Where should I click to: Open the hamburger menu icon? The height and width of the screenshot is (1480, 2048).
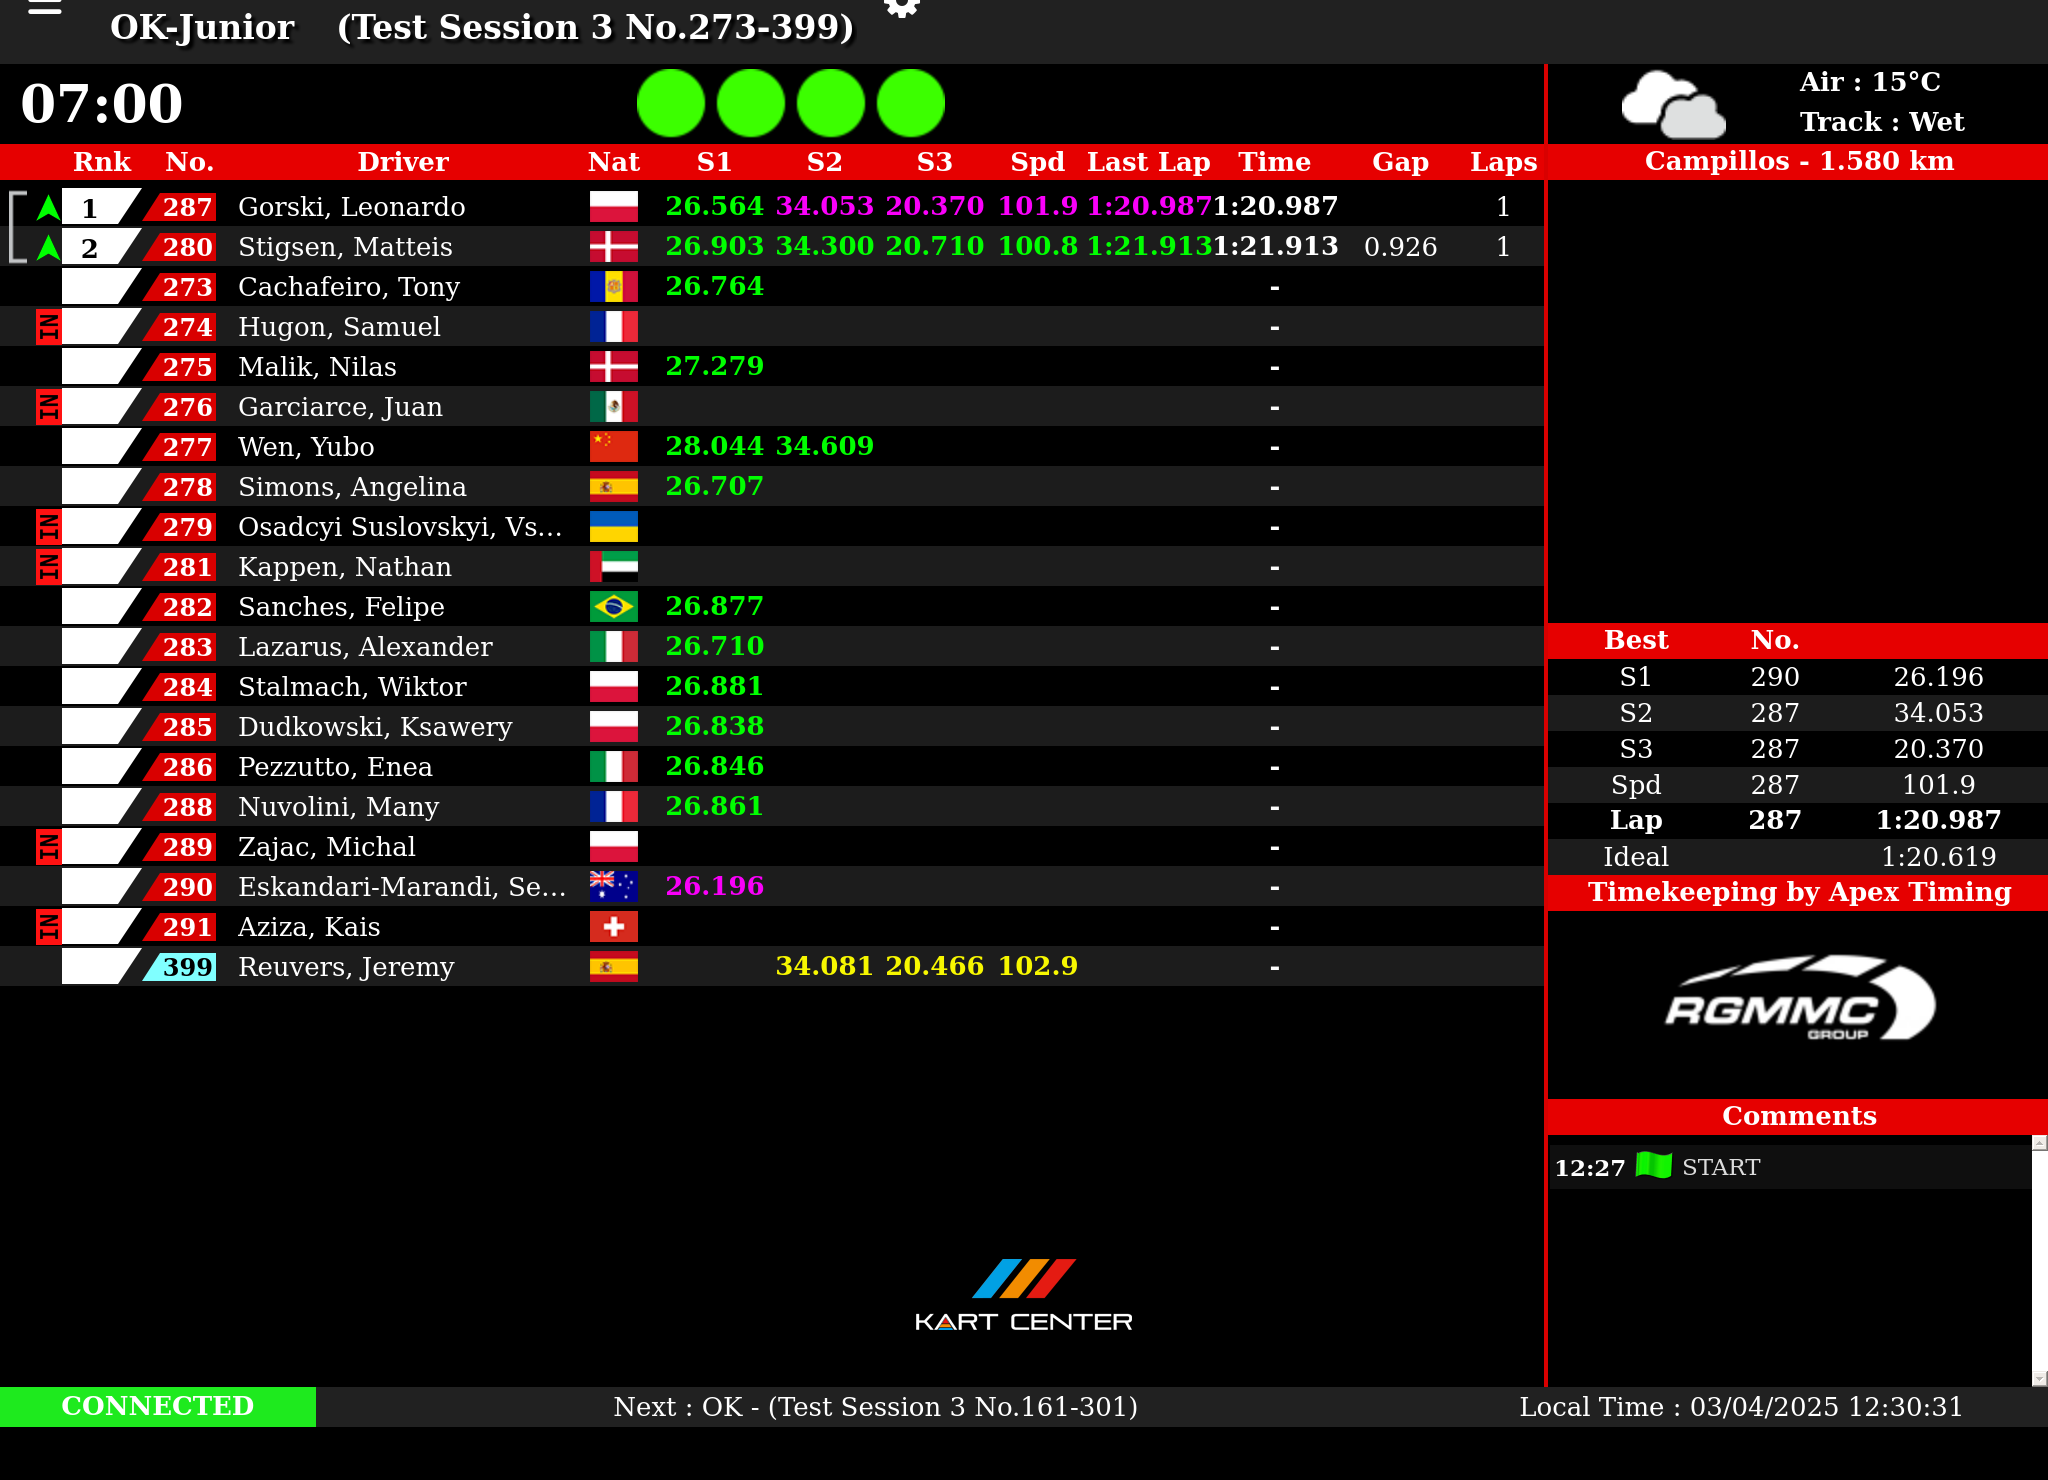click(45, 8)
